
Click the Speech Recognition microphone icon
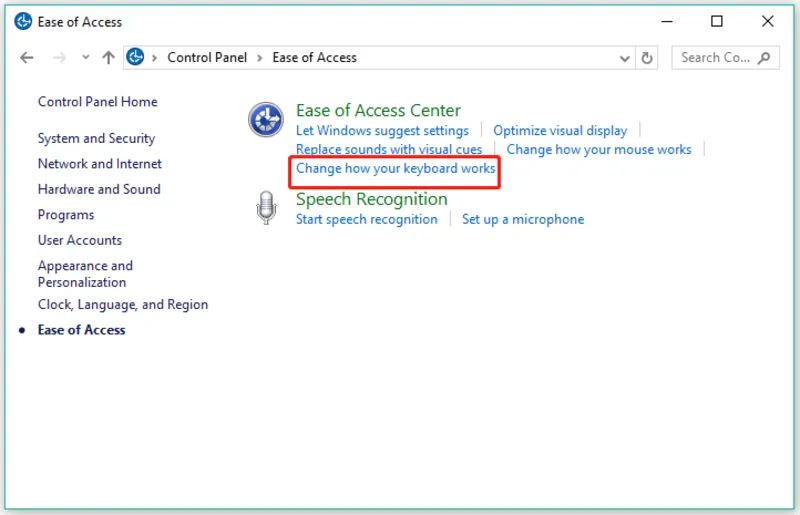coord(266,208)
